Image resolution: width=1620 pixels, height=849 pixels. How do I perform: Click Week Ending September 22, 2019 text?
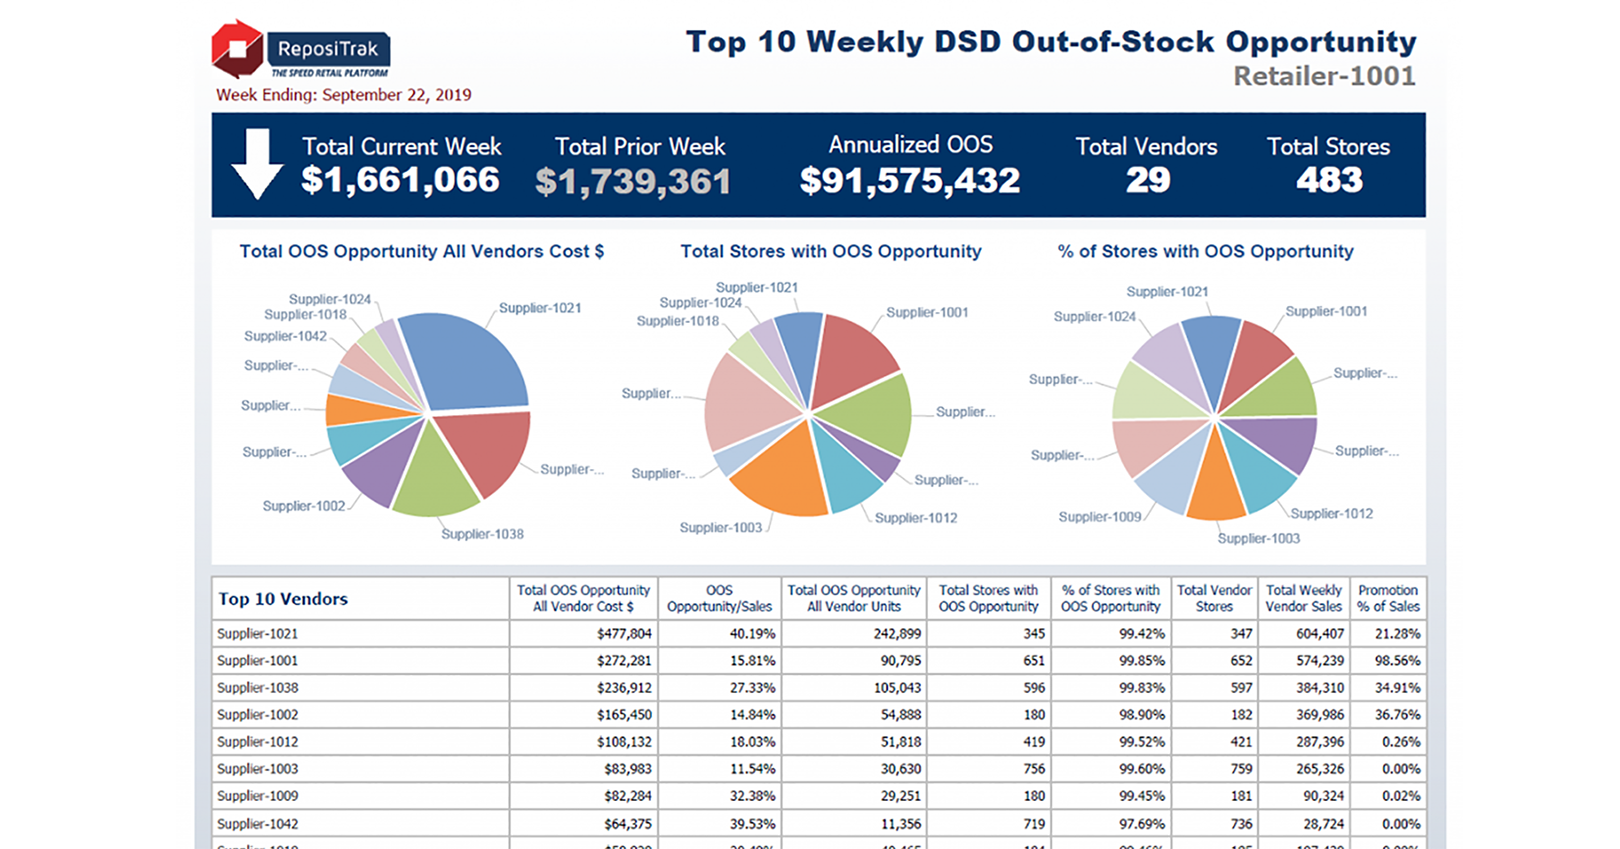(343, 95)
